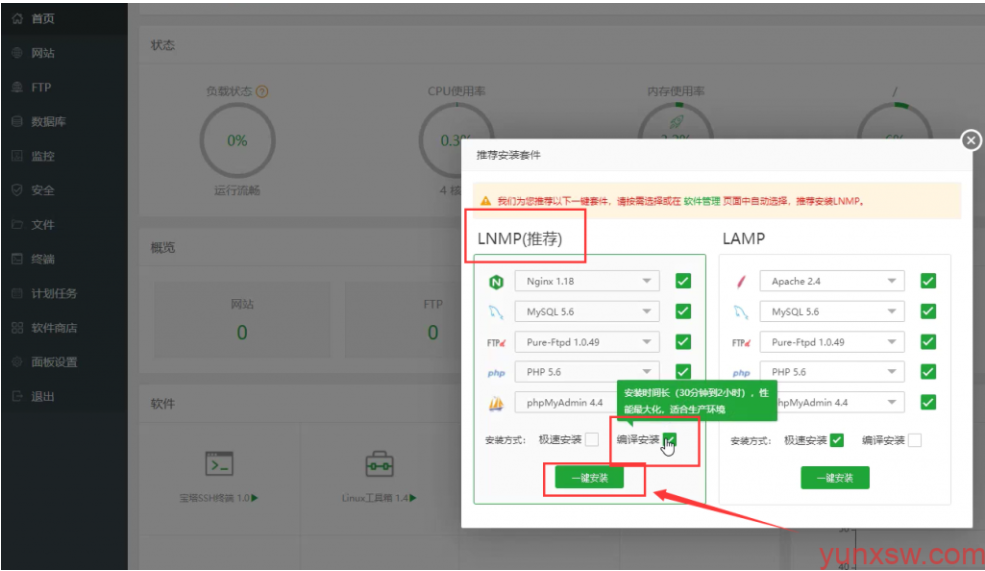985x571 pixels.
Task: Uncheck LAMP phpMyAdmin 4.4 checkbox
Action: click(x=928, y=402)
